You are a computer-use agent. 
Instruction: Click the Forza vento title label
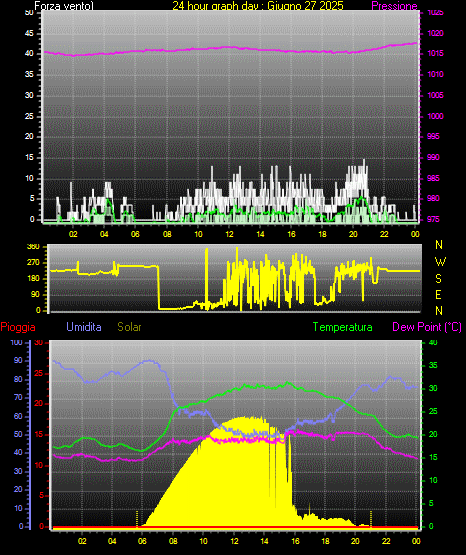(x=64, y=6)
